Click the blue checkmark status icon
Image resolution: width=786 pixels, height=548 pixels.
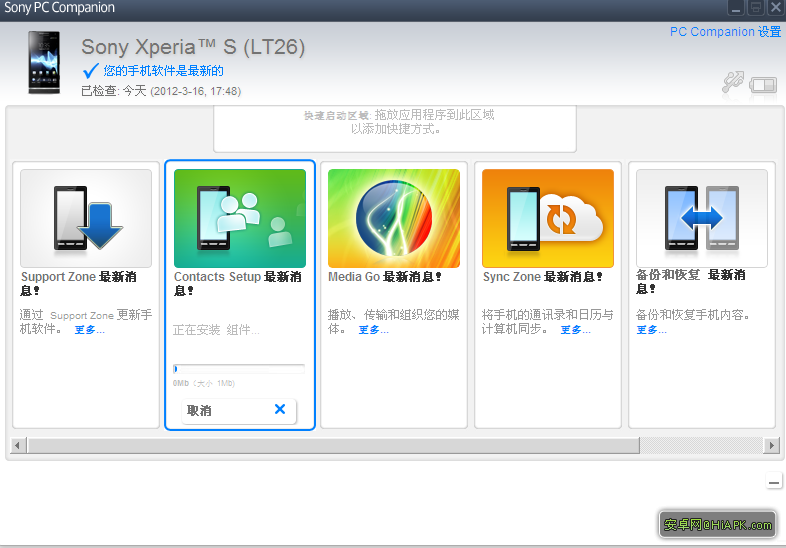(x=91, y=71)
